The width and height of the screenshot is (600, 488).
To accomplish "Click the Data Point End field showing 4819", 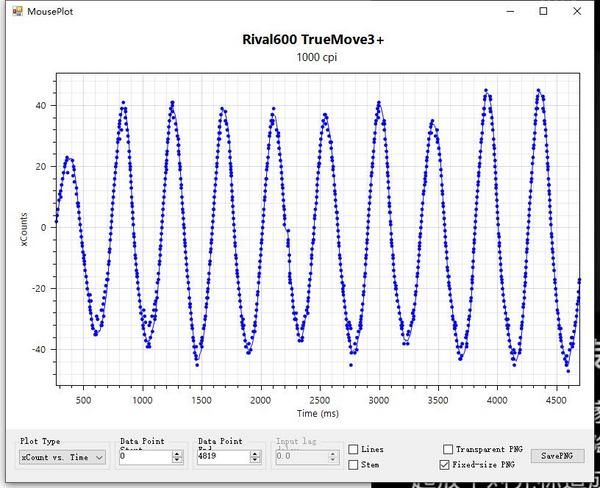I will click(x=223, y=457).
